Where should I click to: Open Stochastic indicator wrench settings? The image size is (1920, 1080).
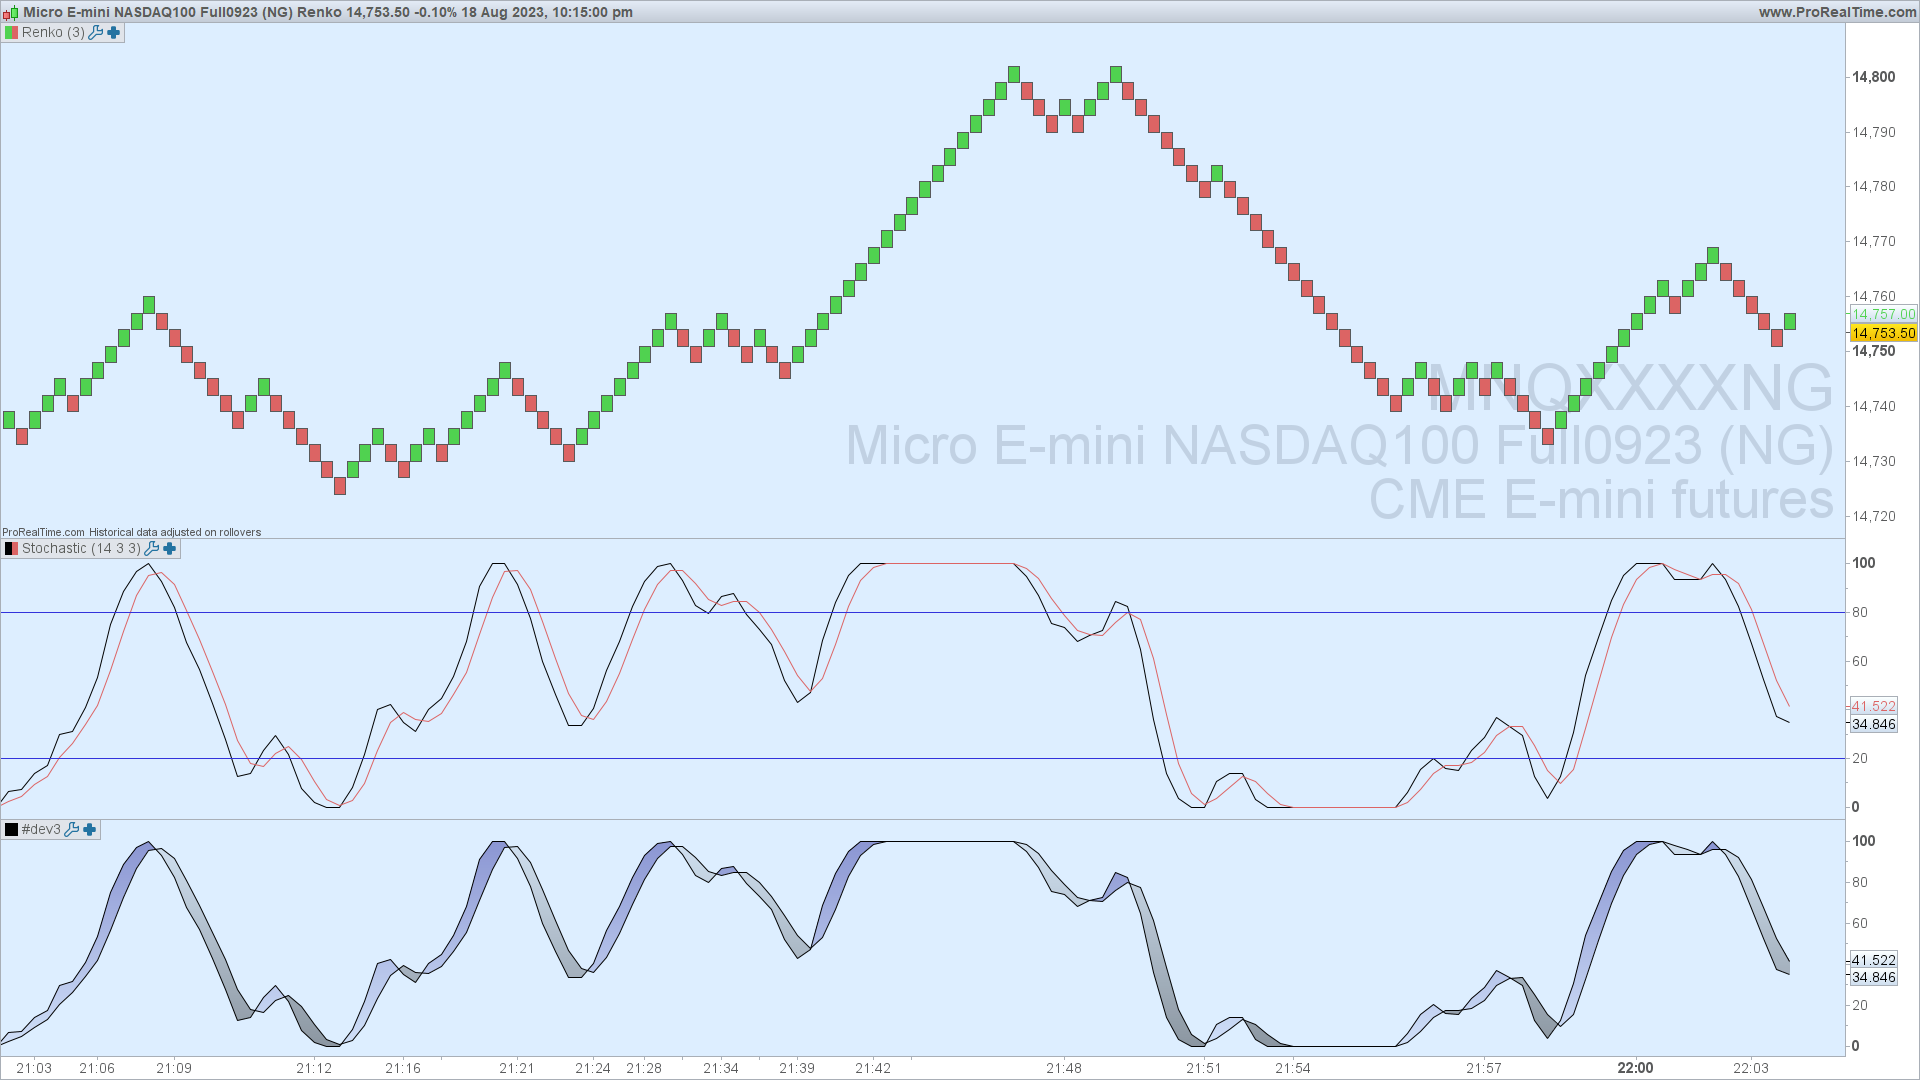(x=152, y=549)
